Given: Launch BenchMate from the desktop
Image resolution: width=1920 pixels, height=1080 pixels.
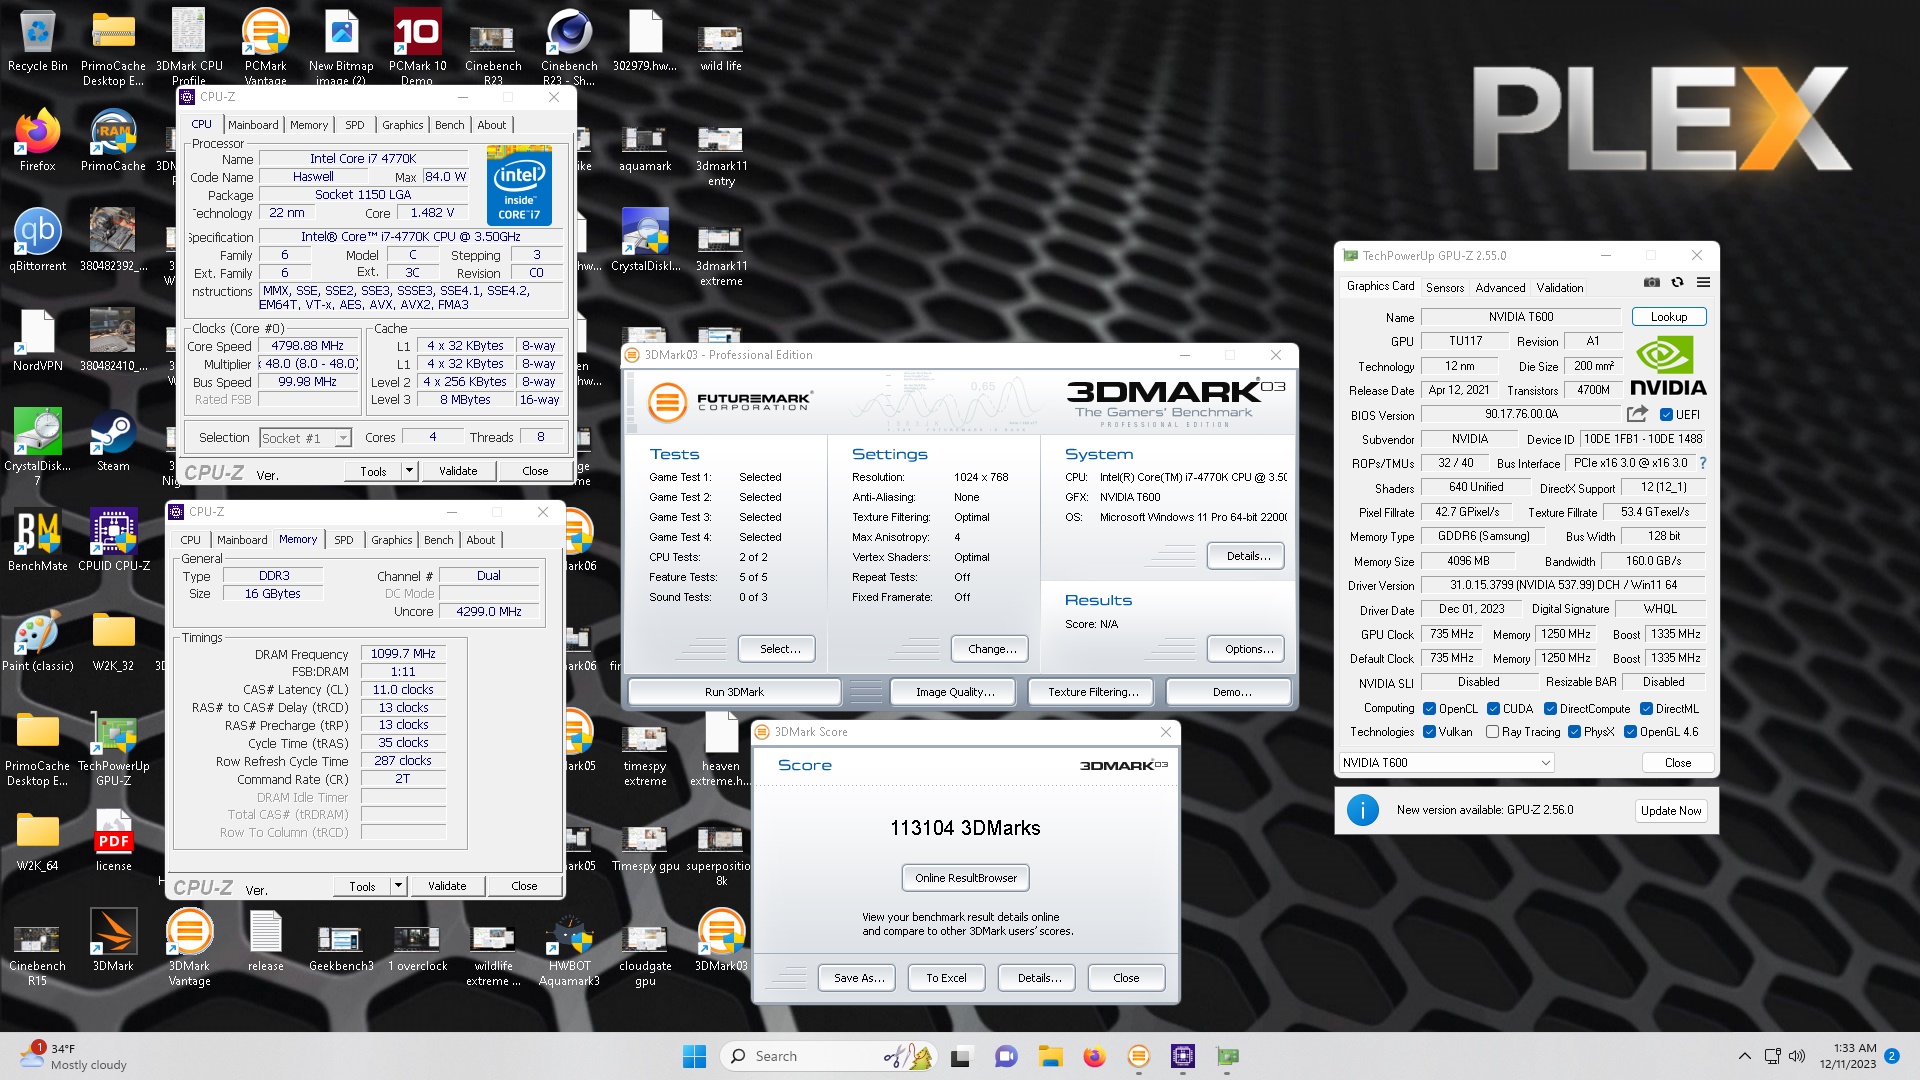Looking at the screenshot, I should coord(37,541).
